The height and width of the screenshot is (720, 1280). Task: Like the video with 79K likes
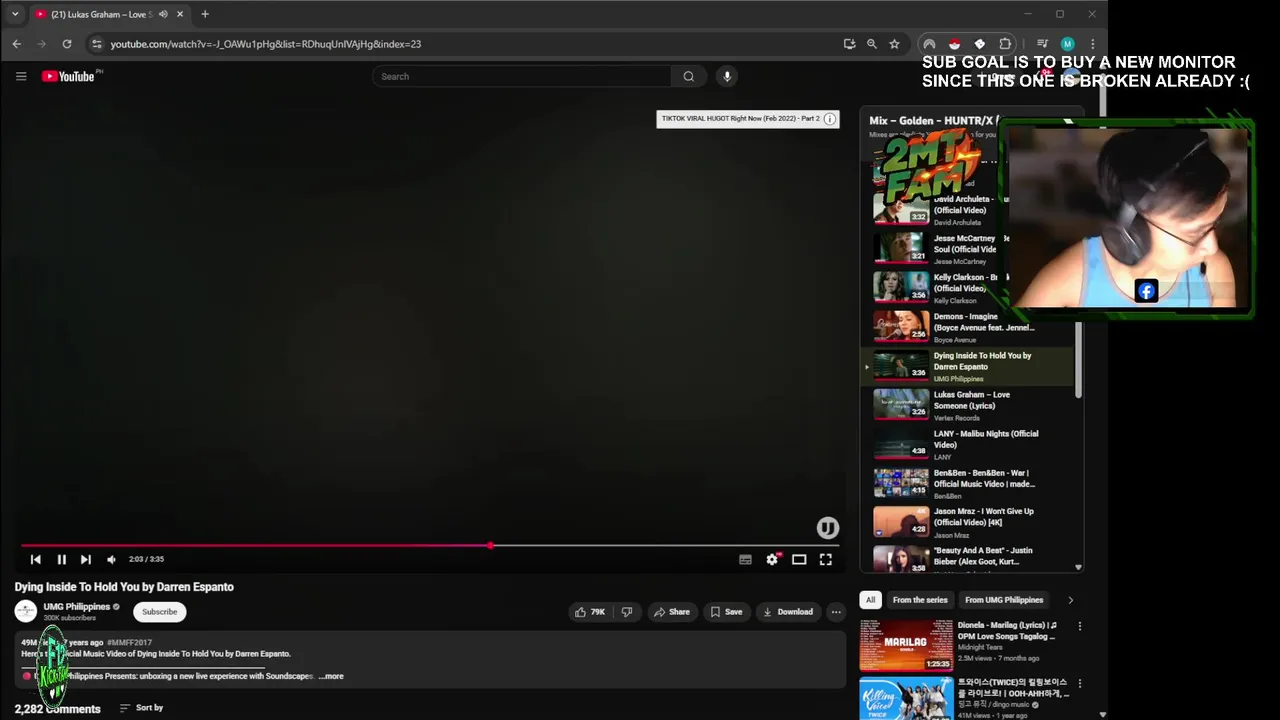(x=590, y=612)
